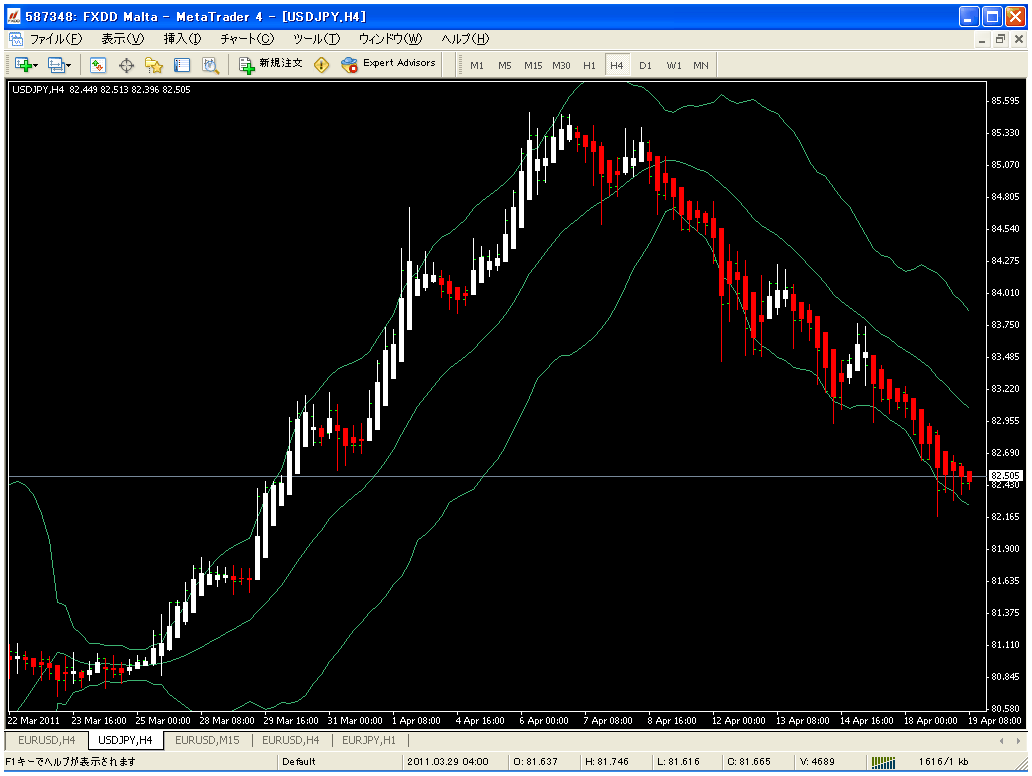Click chart tabs scroll-right arrow
1032x776 pixels.
click(x=1018, y=740)
